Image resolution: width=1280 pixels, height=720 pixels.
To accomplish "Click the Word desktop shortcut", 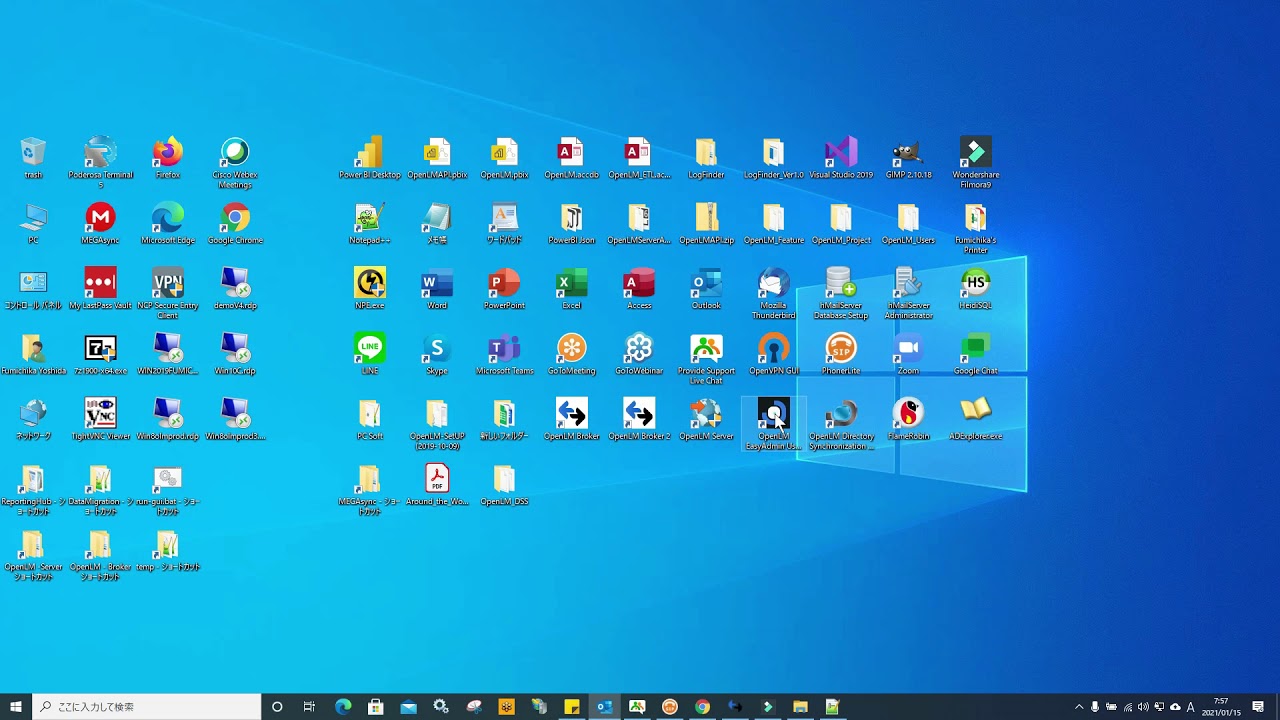I will [437, 289].
